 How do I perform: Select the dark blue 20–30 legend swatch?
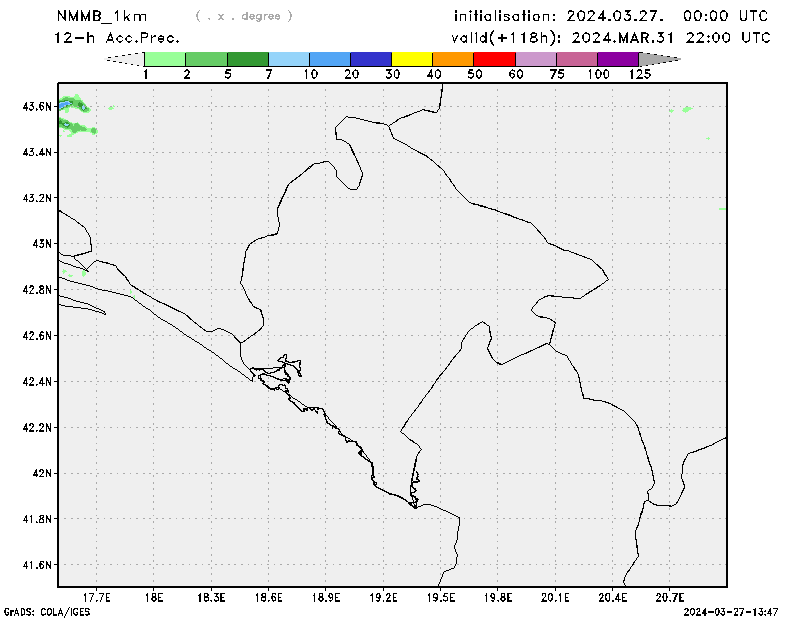371,59
